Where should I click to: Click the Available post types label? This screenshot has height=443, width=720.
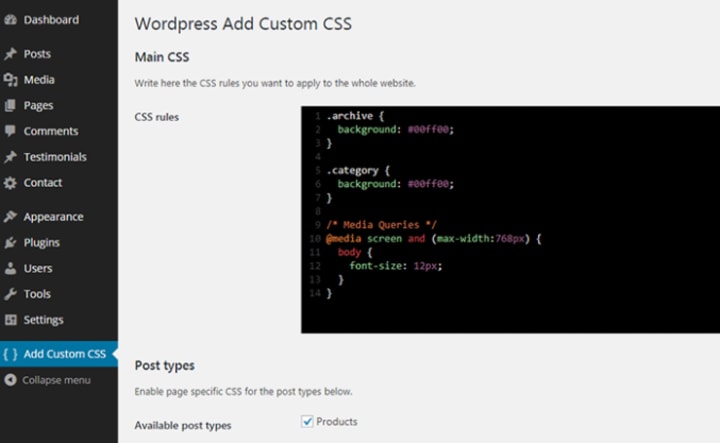click(183, 426)
